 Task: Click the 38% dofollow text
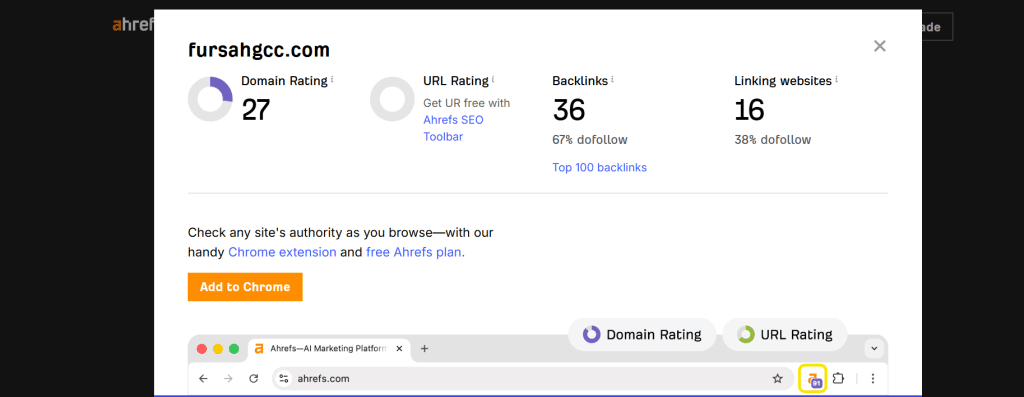pos(773,140)
